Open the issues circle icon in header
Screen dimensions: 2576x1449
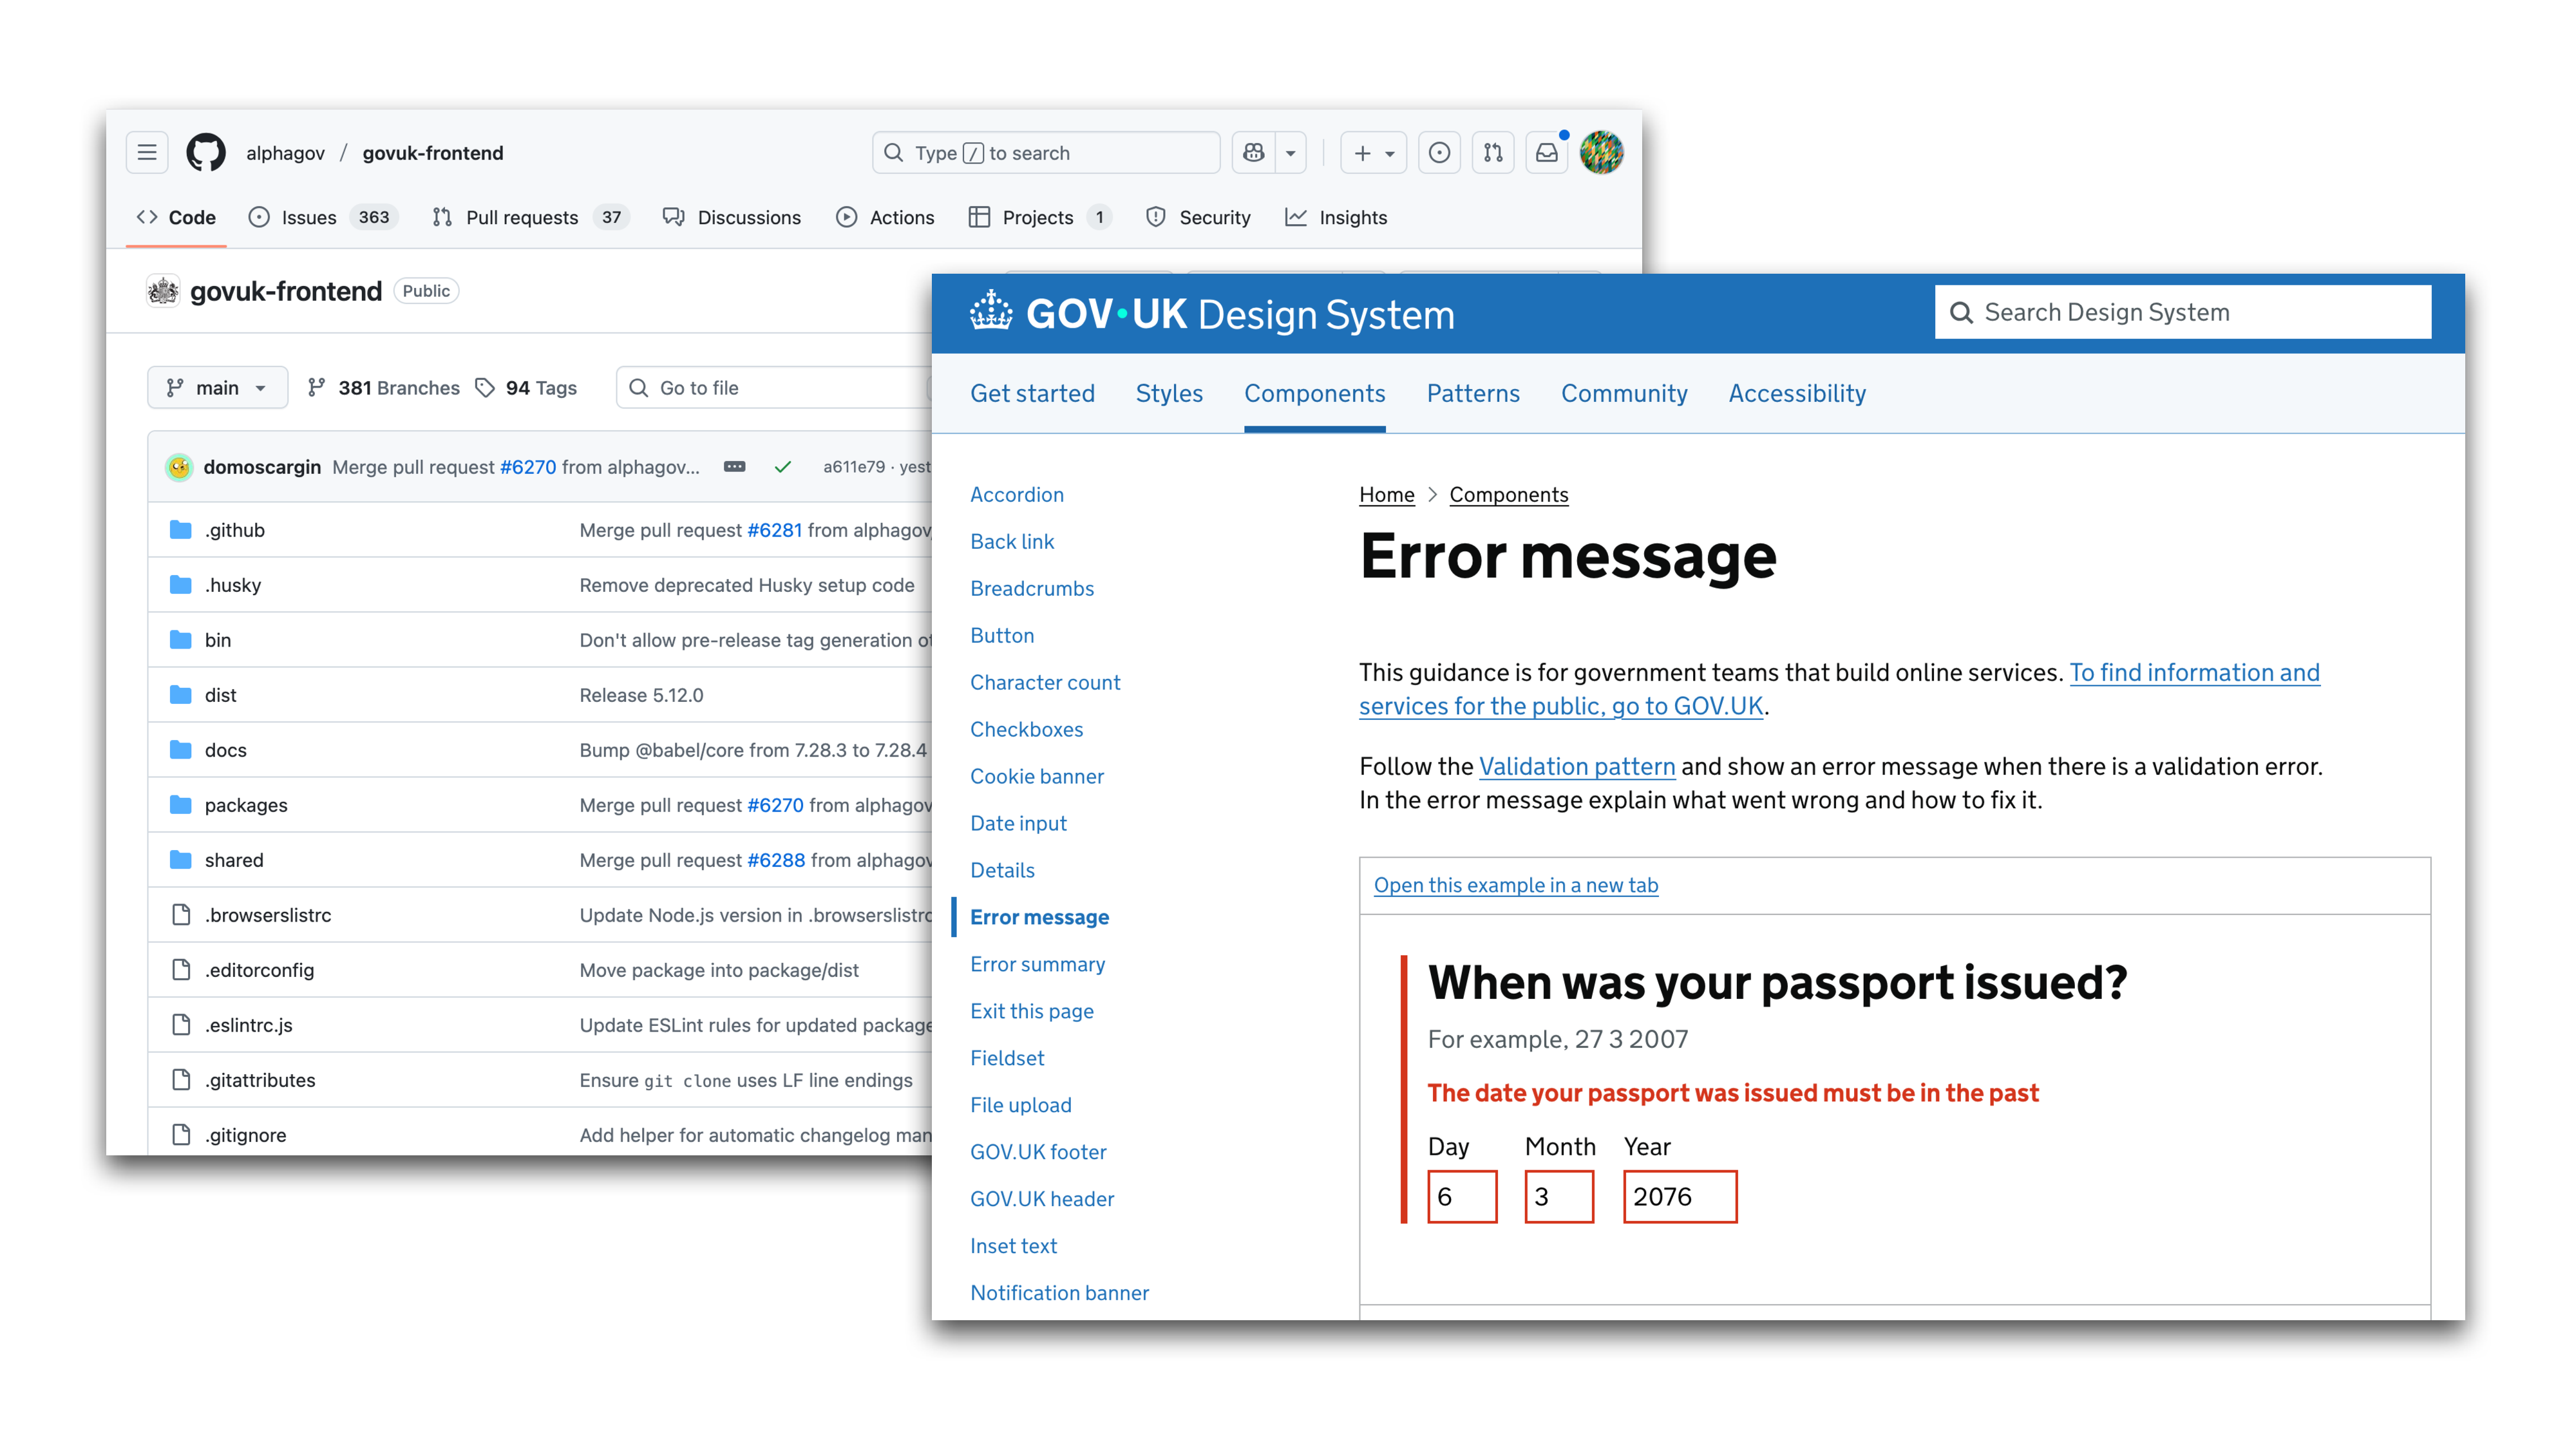[x=1439, y=153]
